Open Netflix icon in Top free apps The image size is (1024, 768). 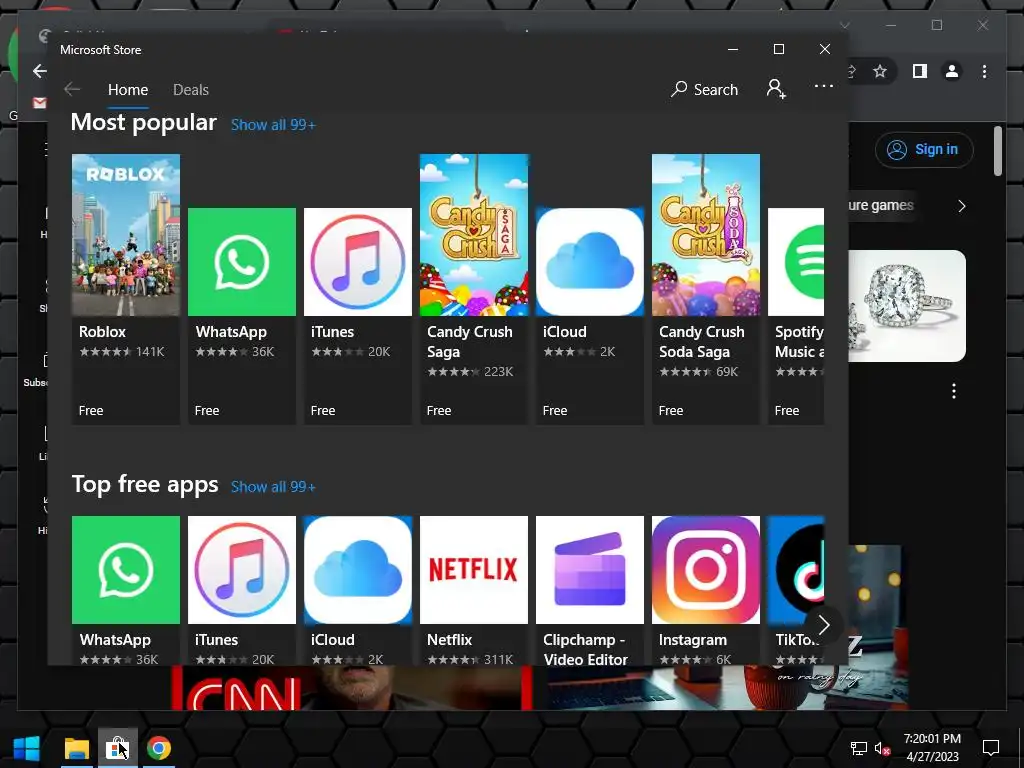pyautogui.click(x=473, y=569)
